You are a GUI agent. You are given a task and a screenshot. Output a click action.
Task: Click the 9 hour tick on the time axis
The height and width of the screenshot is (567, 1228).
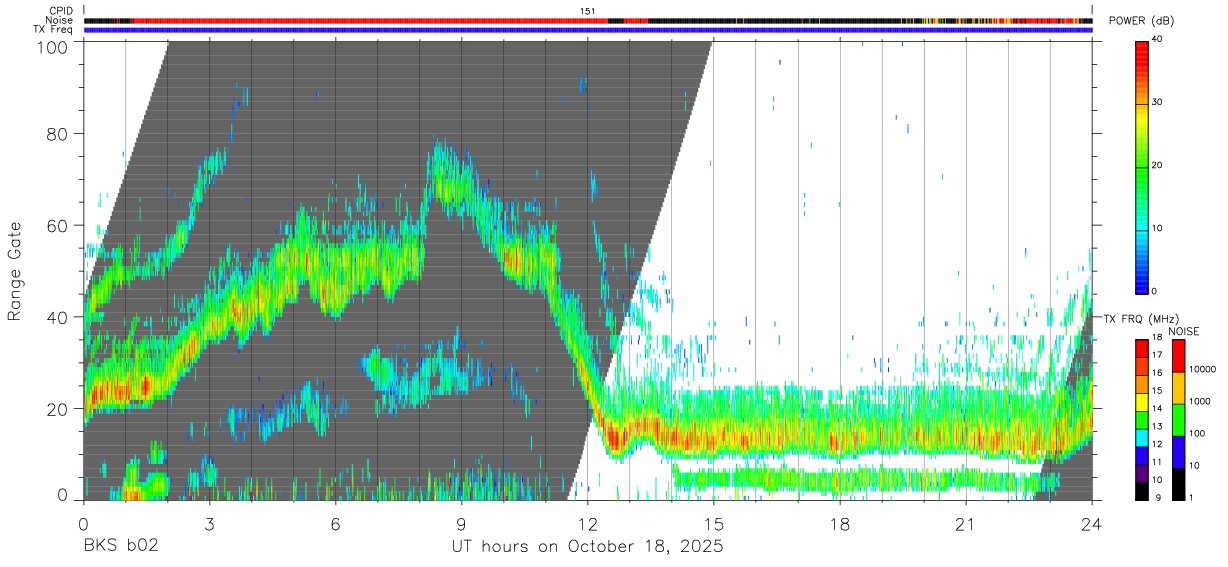(461, 523)
